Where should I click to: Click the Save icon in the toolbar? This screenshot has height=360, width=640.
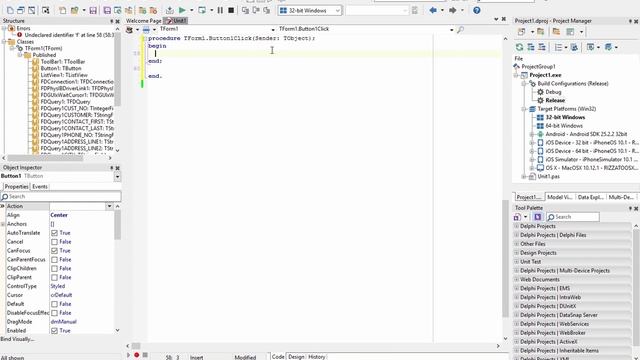coord(93,10)
